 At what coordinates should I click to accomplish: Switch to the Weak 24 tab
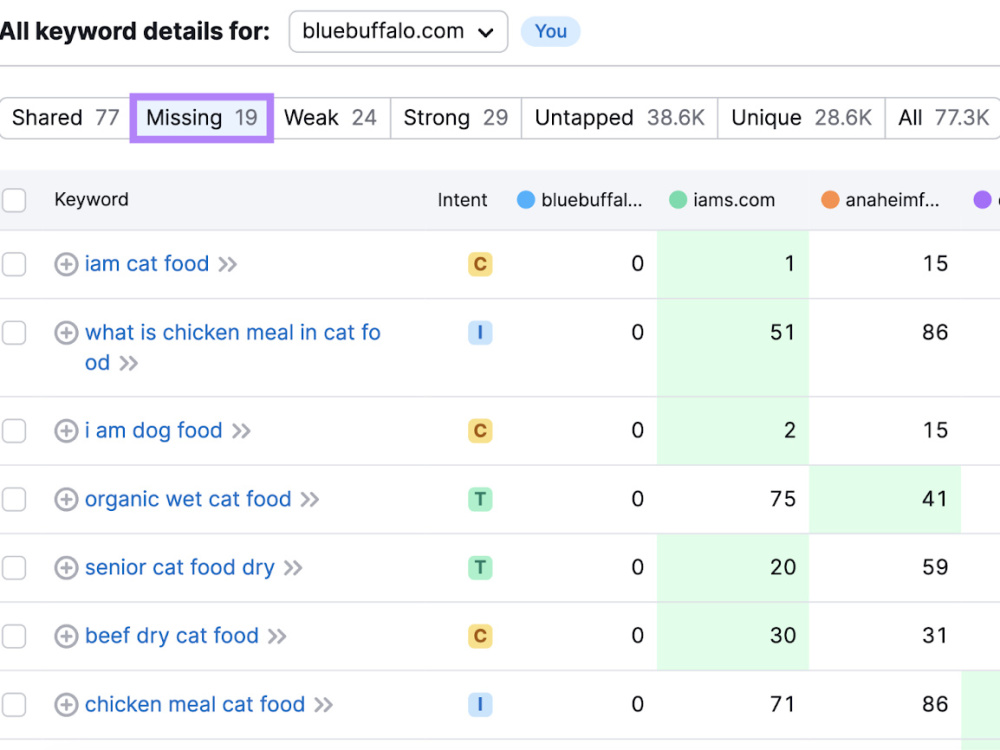(330, 118)
